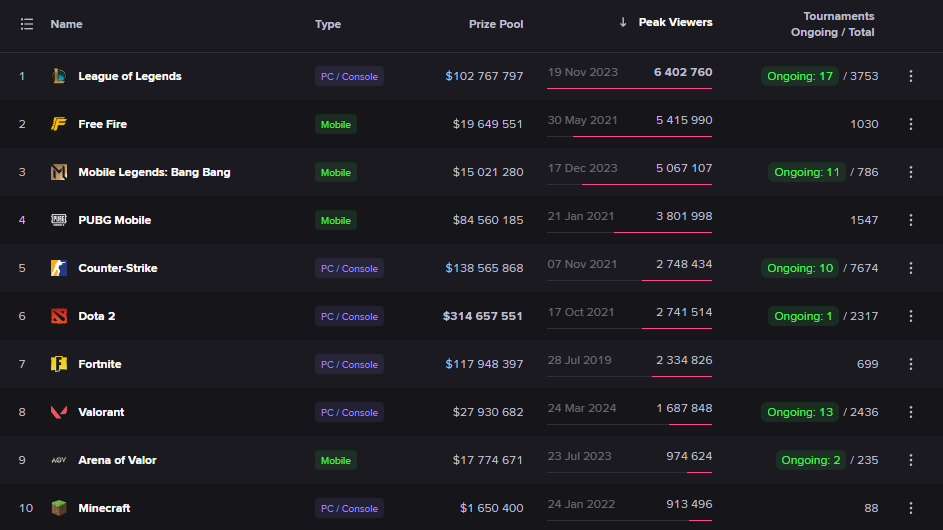The image size is (943, 530).
Task: Click the Ongoing: 1 badge for Dota 2
Action: coord(803,316)
